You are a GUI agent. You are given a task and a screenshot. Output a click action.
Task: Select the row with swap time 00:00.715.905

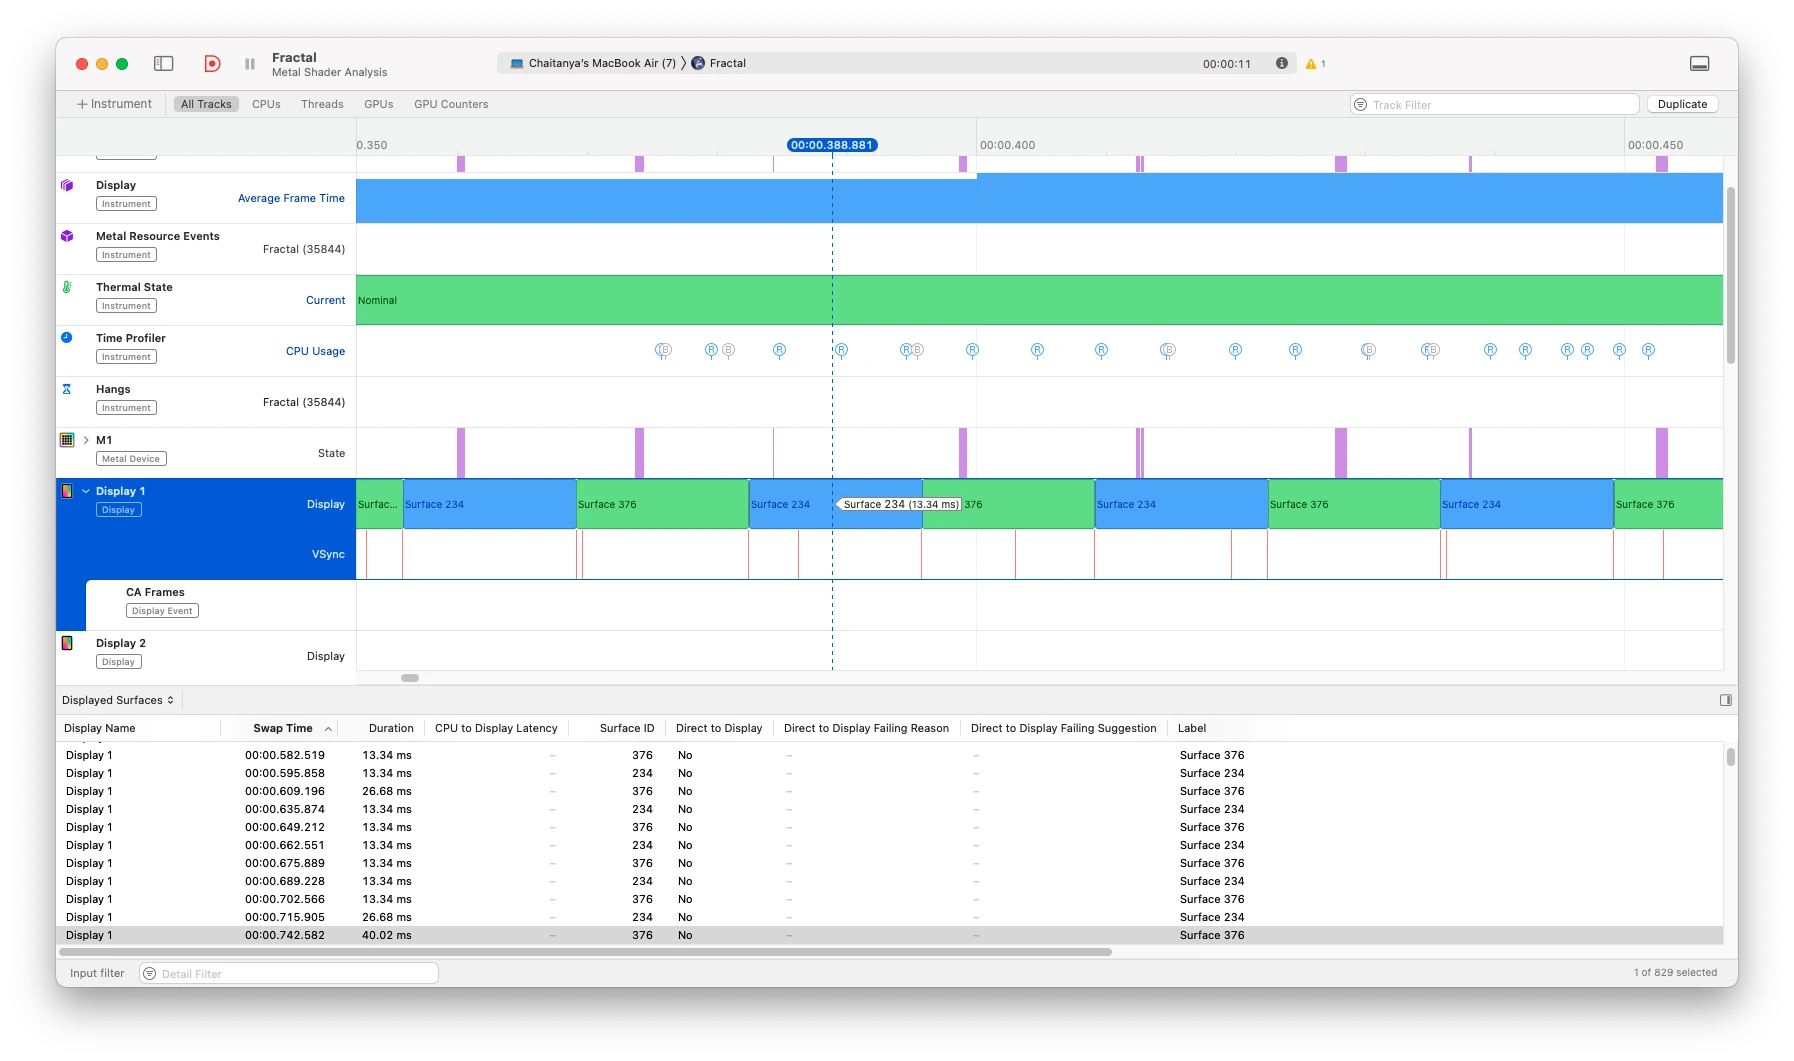(890, 917)
